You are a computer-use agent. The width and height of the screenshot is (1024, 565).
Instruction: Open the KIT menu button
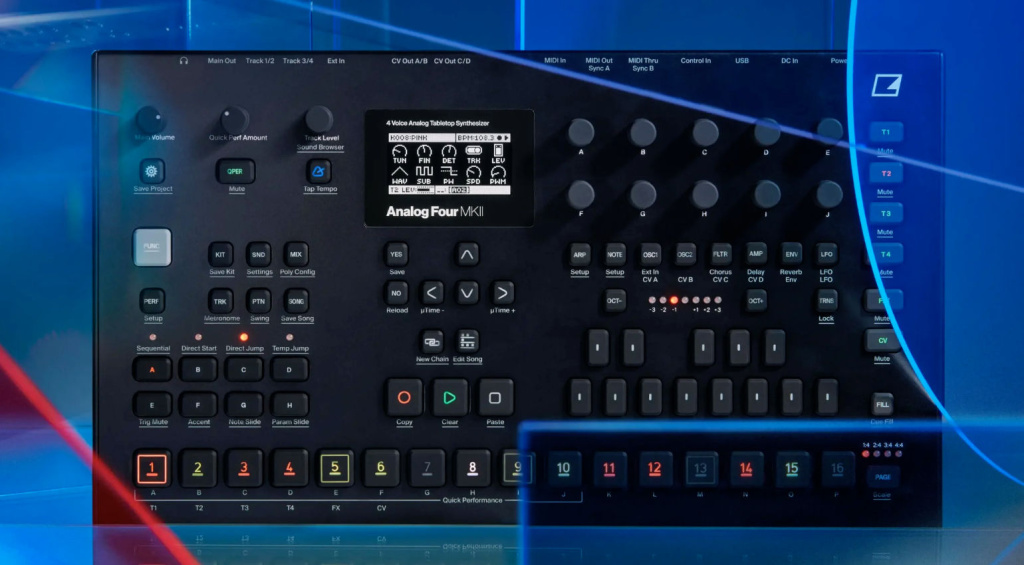[221, 255]
